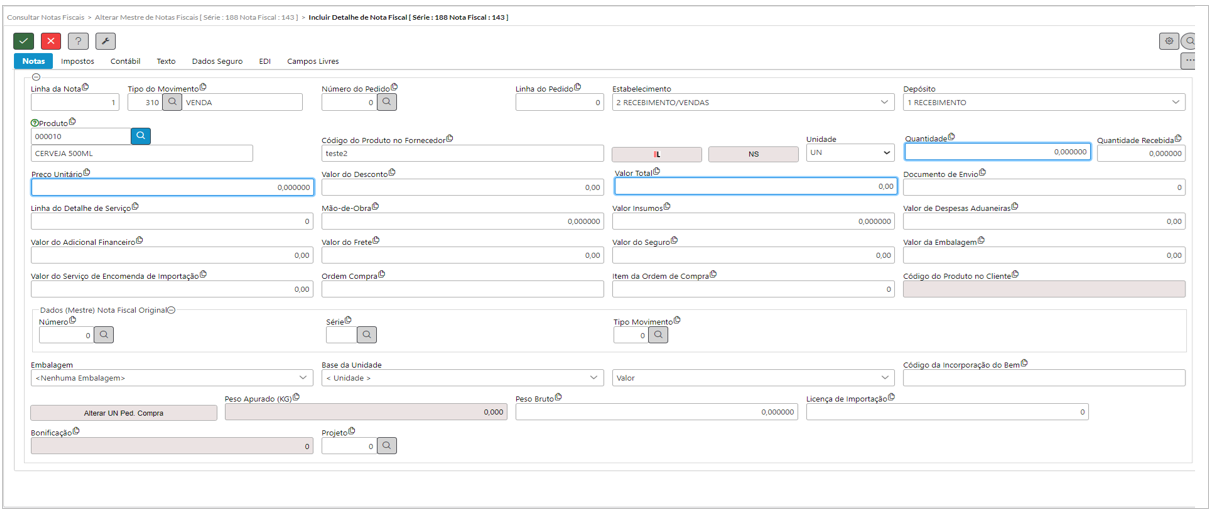Cancel using the red X button
The width and height of the screenshot is (1211, 510).
51,41
